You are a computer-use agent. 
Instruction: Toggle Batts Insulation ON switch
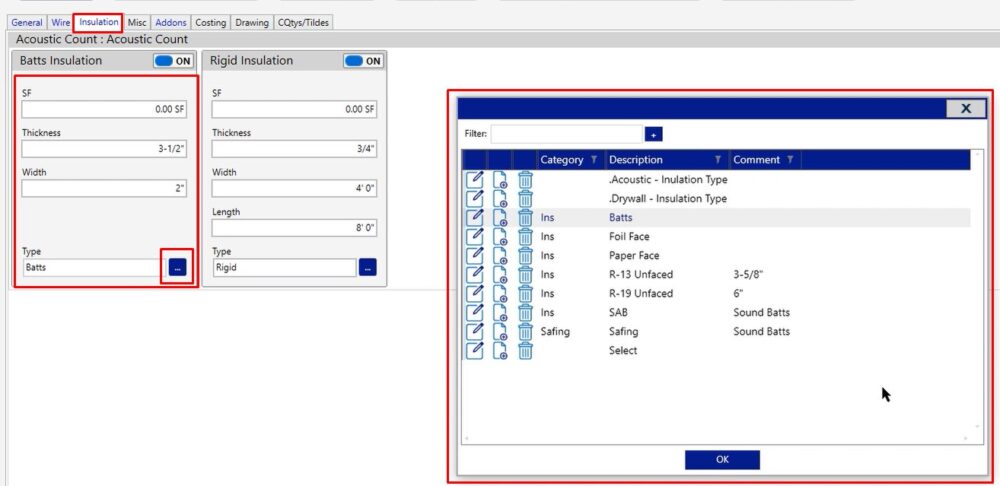click(x=172, y=61)
